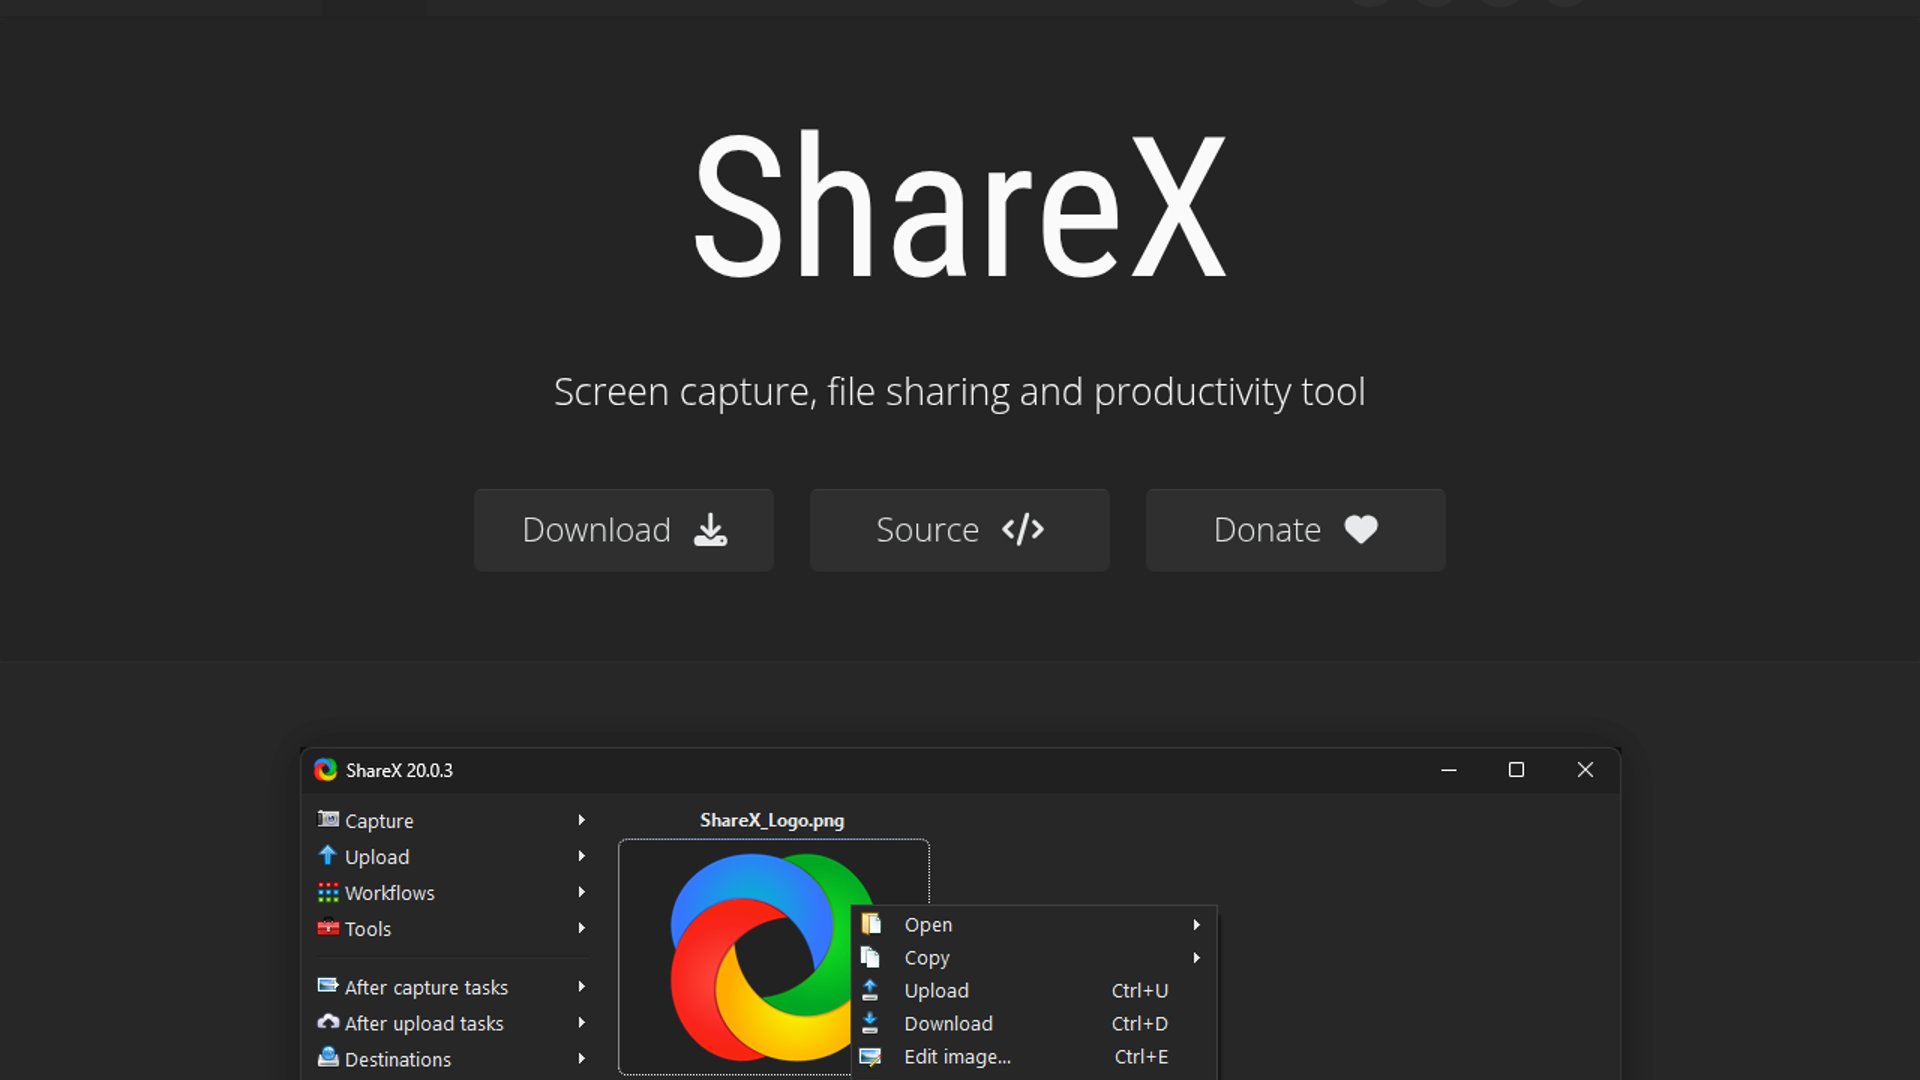Screen dimensions: 1920x1080
Task: Maximize the ShareX 20.0.3 window
Action: 1516,770
